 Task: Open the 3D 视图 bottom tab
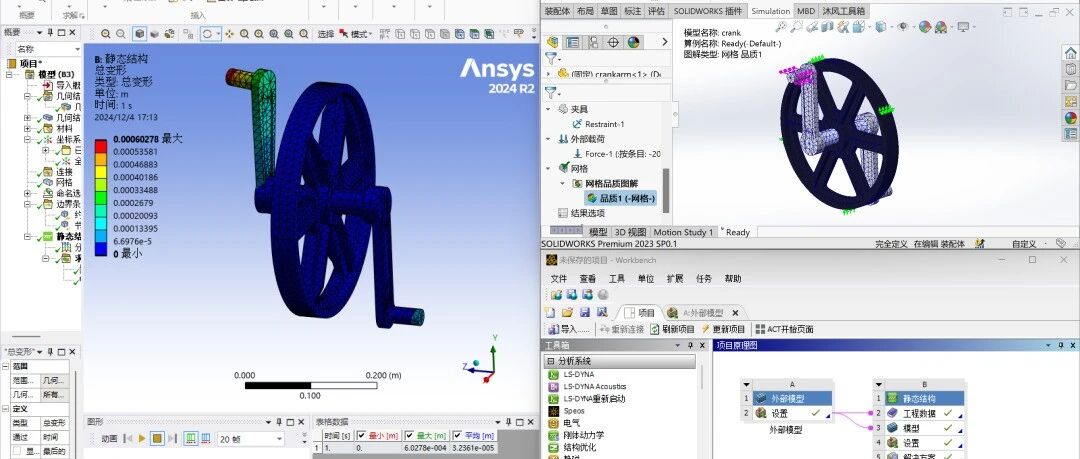(x=630, y=232)
